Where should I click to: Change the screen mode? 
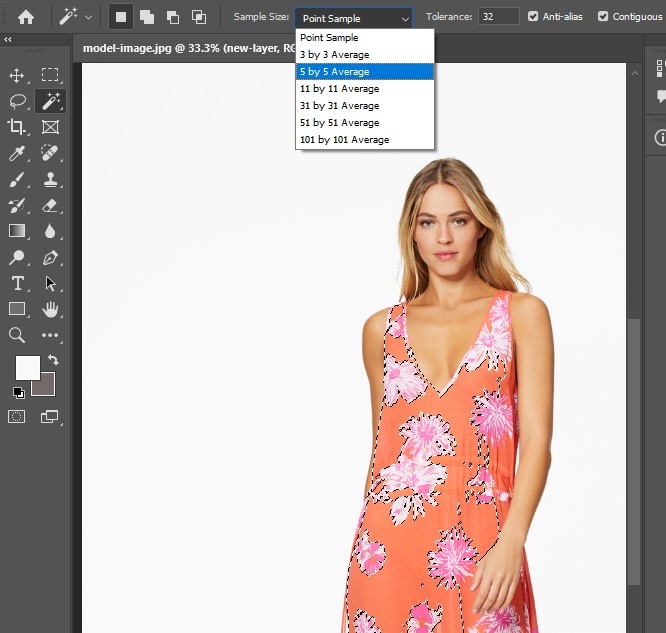50,417
